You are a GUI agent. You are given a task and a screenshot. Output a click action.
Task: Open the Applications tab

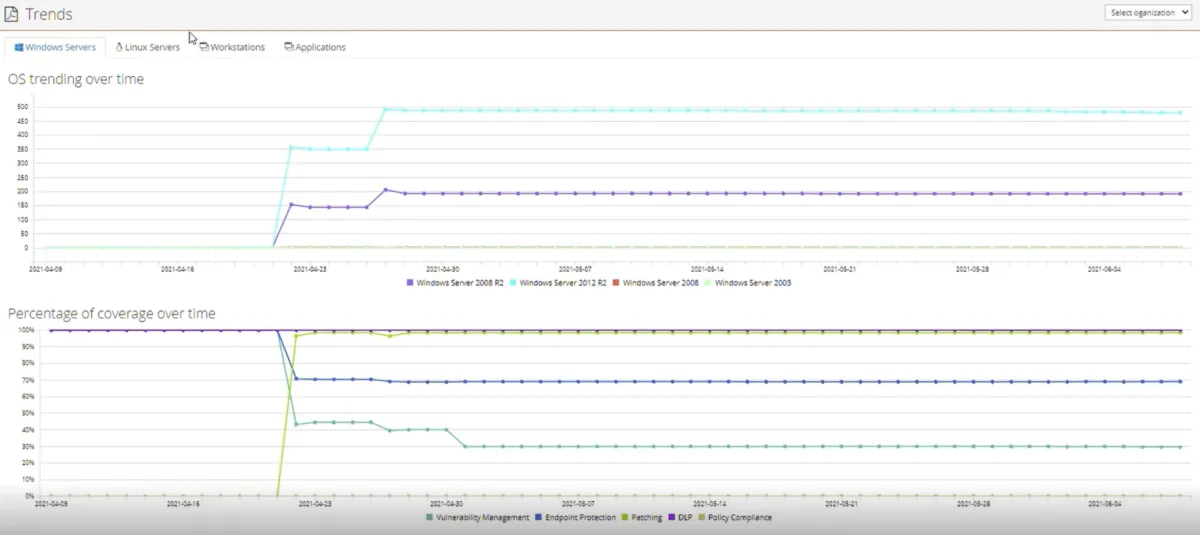pos(315,47)
